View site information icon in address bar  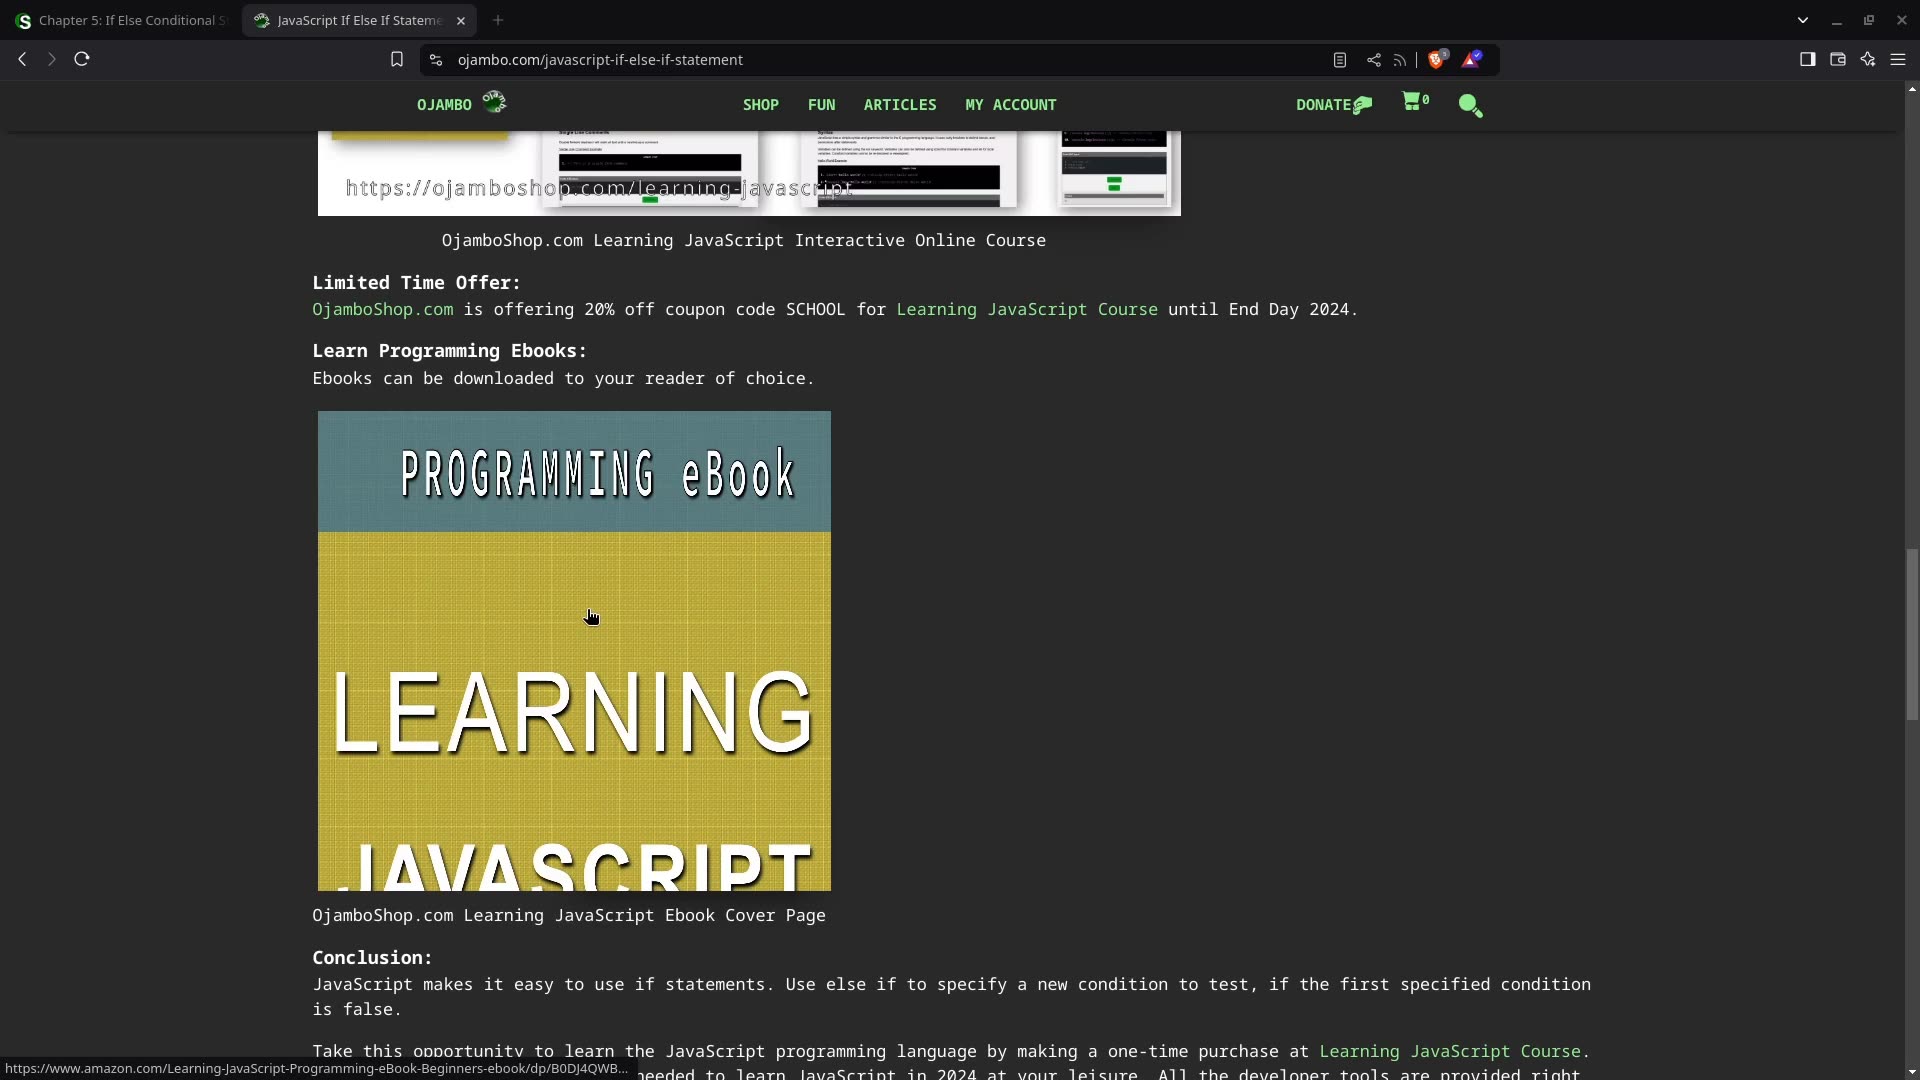[x=436, y=60]
